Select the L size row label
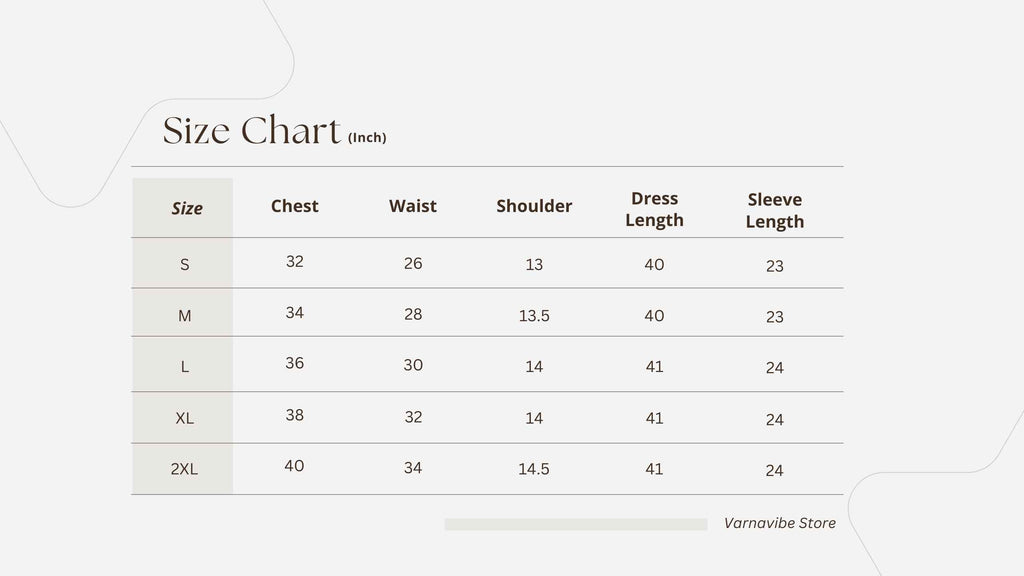 click(185, 367)
